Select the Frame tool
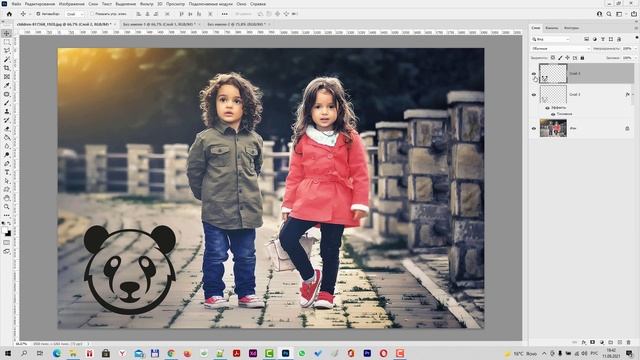Viewport: 640px width, 360px height. (x=7, y=77)
